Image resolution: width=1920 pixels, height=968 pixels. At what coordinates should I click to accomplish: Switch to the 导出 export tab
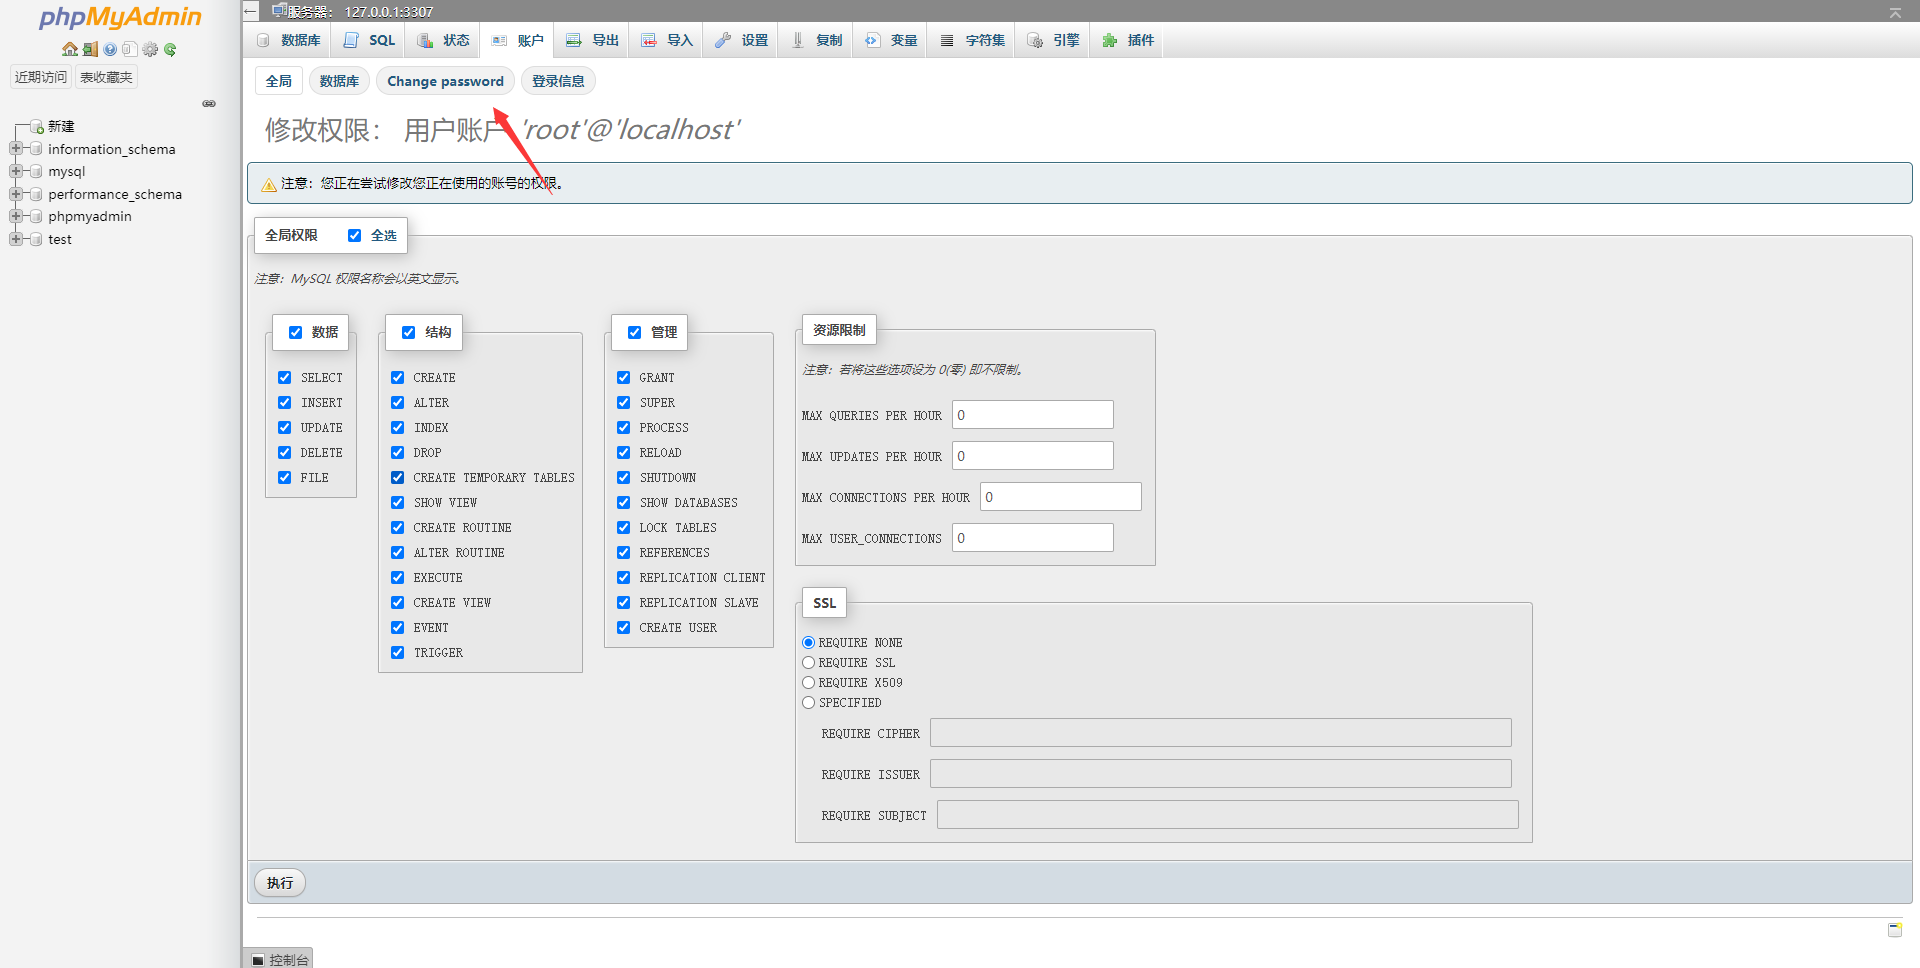coord(593,40)
